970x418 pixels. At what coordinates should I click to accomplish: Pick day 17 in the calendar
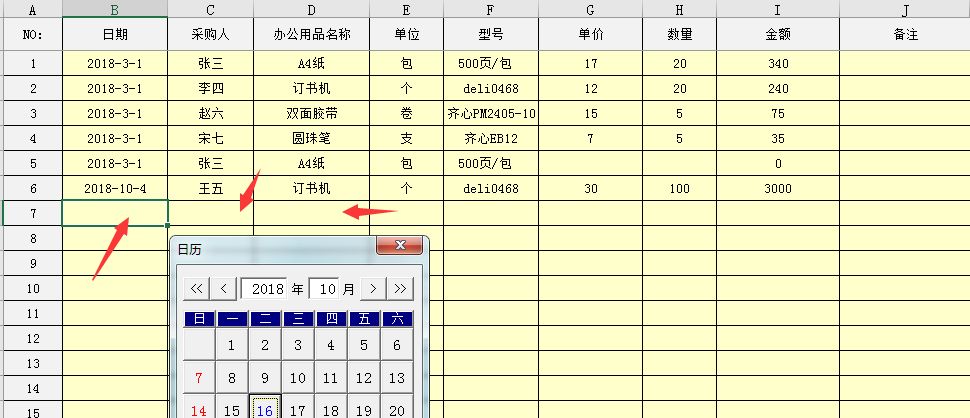click(x=298, y=406)
